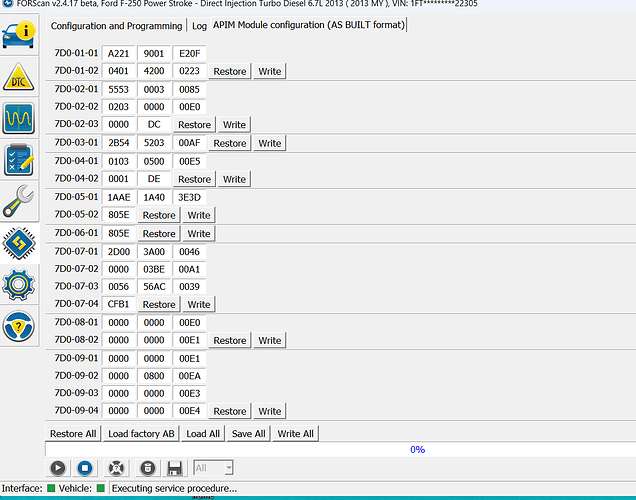Edit the 1AAE field in 7D0-05-01

(x=118, y=197)
